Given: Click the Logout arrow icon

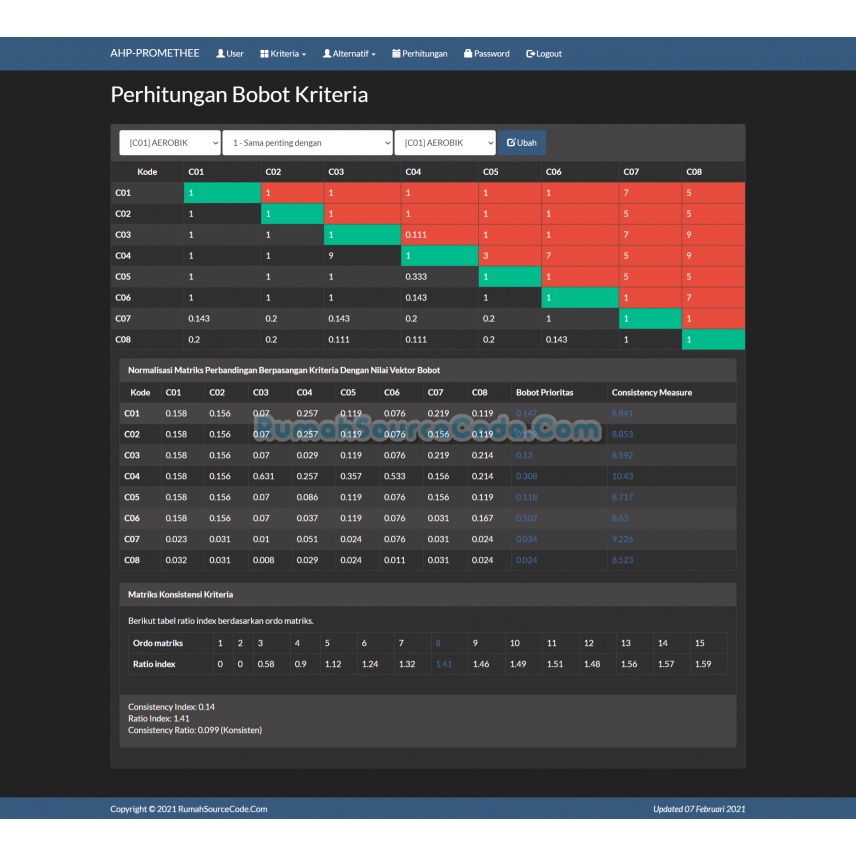Looking at the screenshot, I should [x=531, y=54].
